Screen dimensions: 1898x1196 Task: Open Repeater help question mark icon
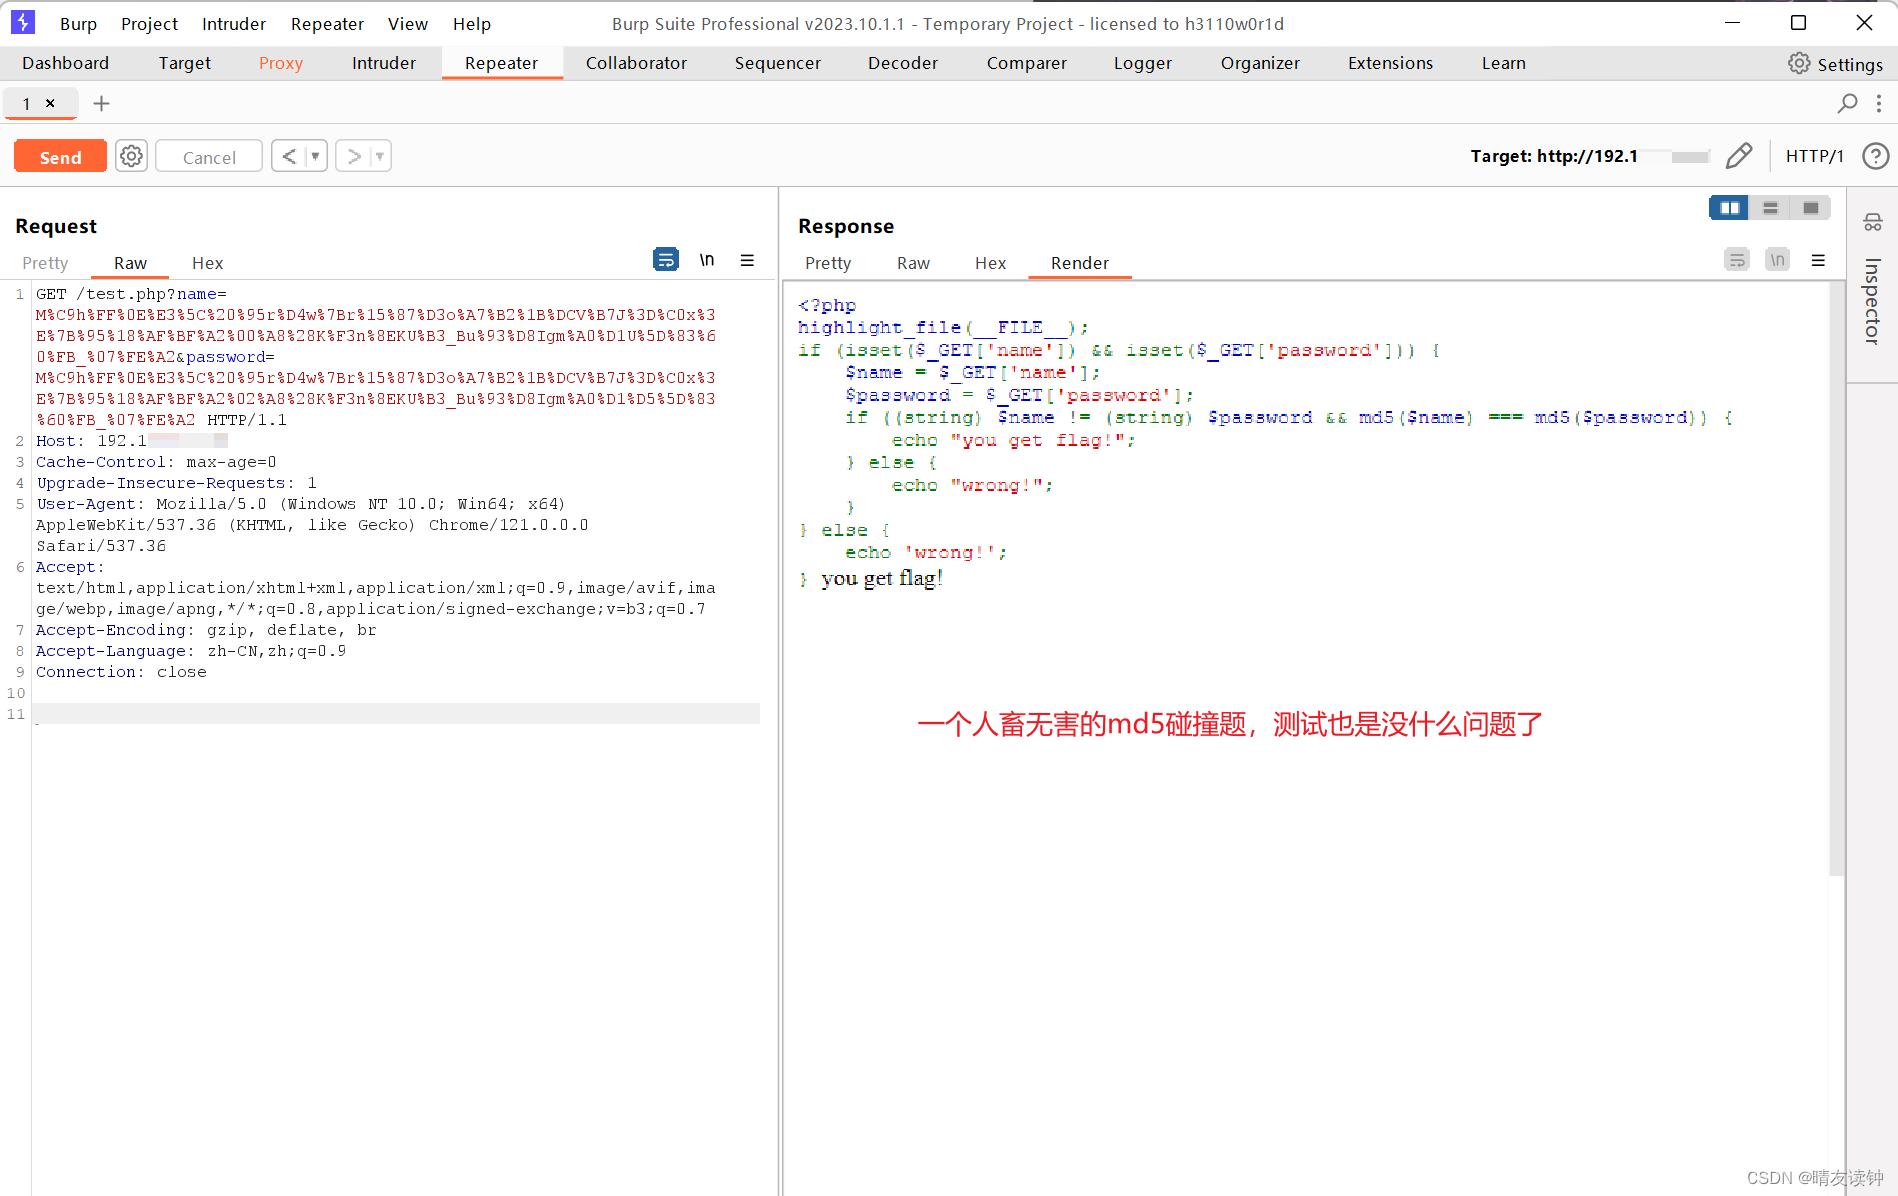1875,156
